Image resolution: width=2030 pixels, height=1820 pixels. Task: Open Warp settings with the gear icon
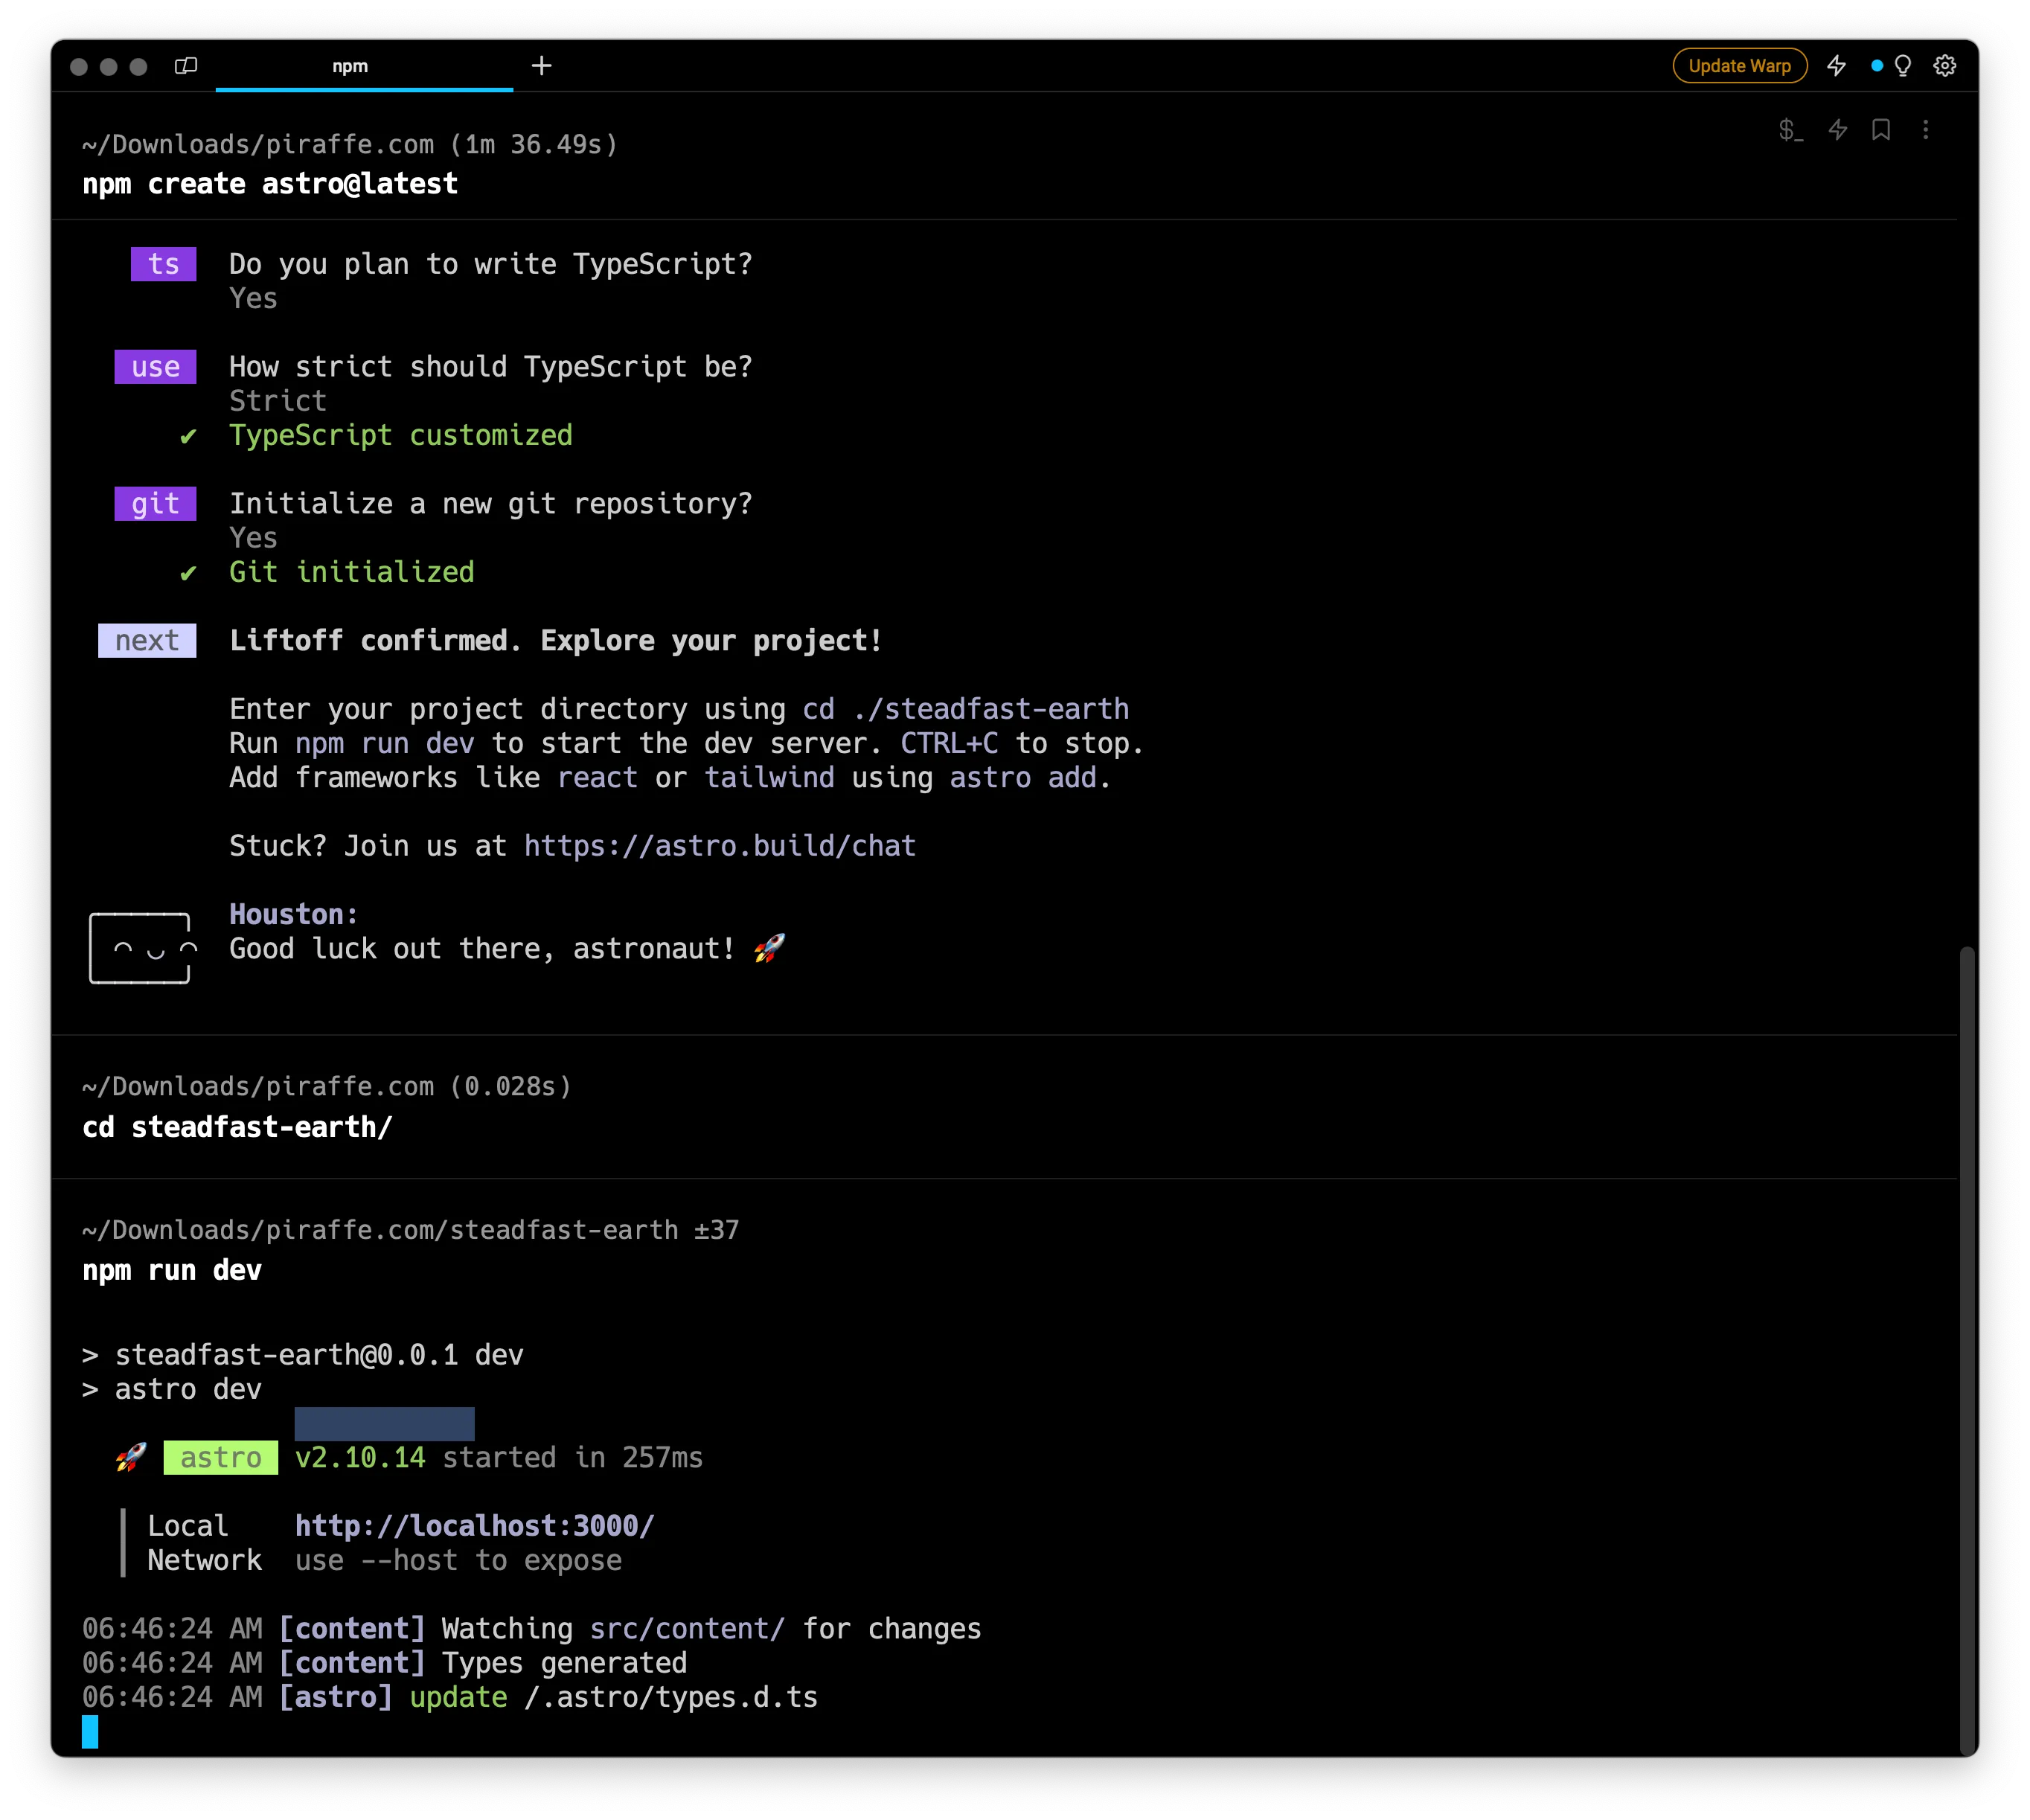[1944, 65]
